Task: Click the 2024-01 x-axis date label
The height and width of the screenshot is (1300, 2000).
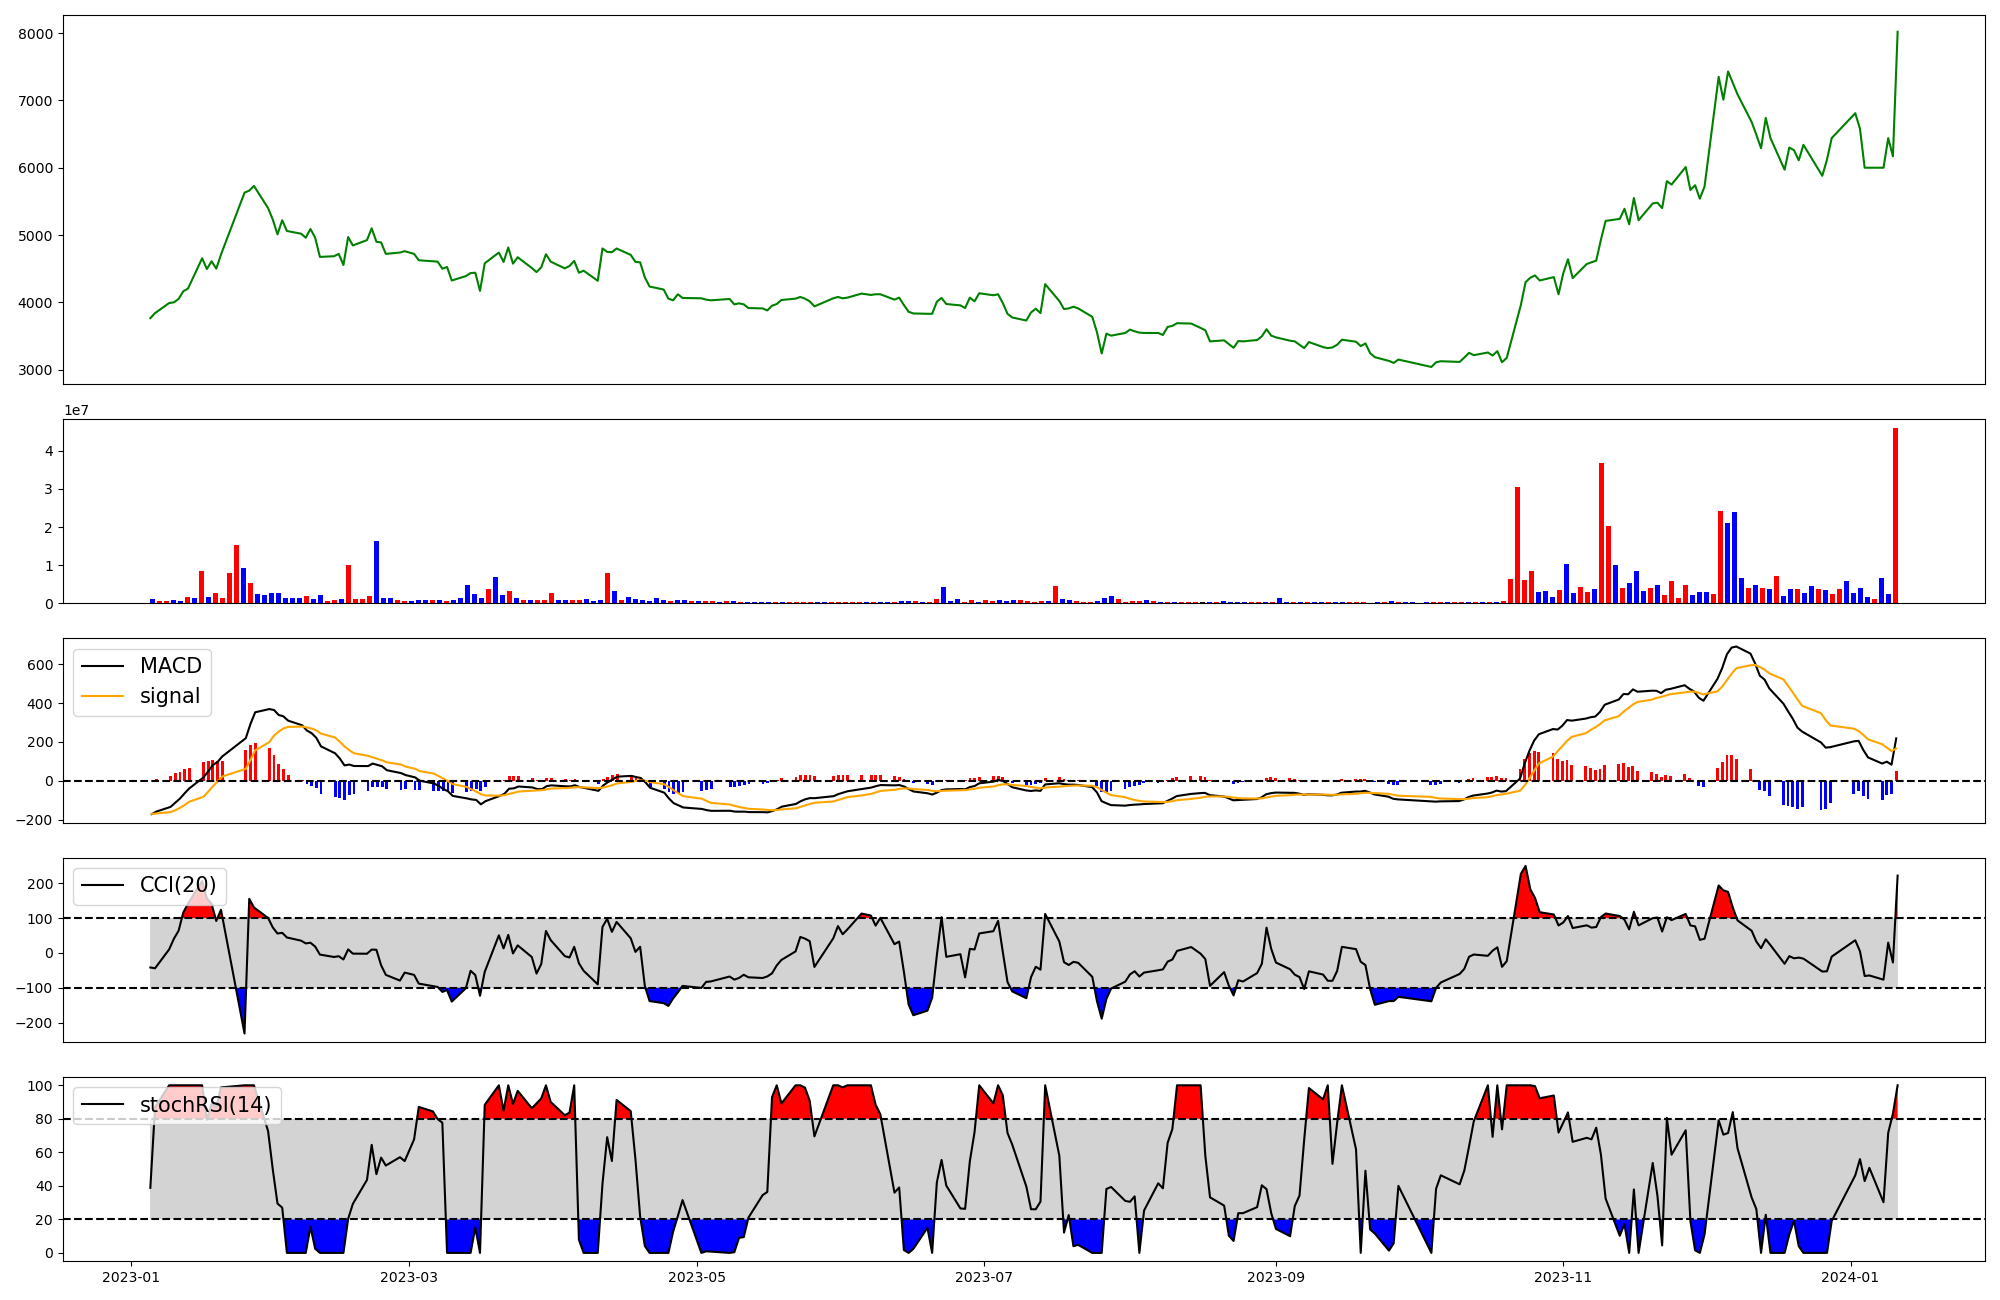Action: pyautogui.click(x=1851, y=1277)
